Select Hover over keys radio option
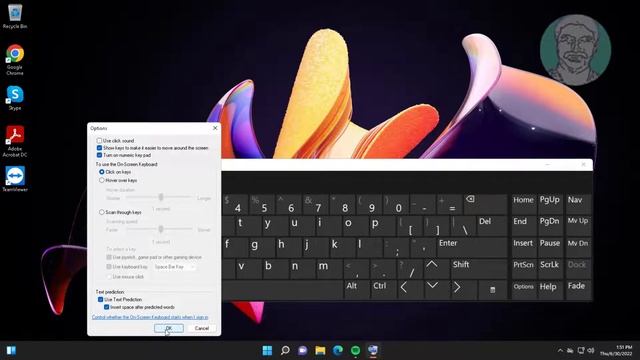 [x=102, y=180]
